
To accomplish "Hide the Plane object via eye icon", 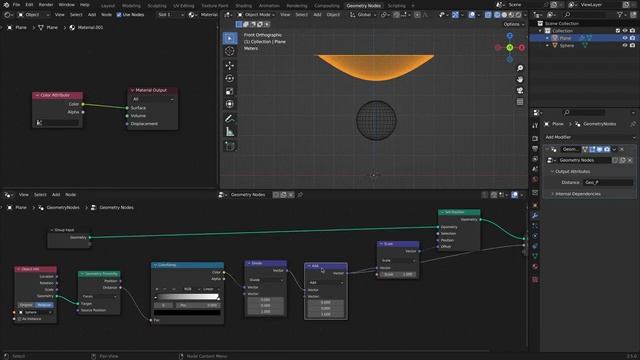I will (625, 38).
